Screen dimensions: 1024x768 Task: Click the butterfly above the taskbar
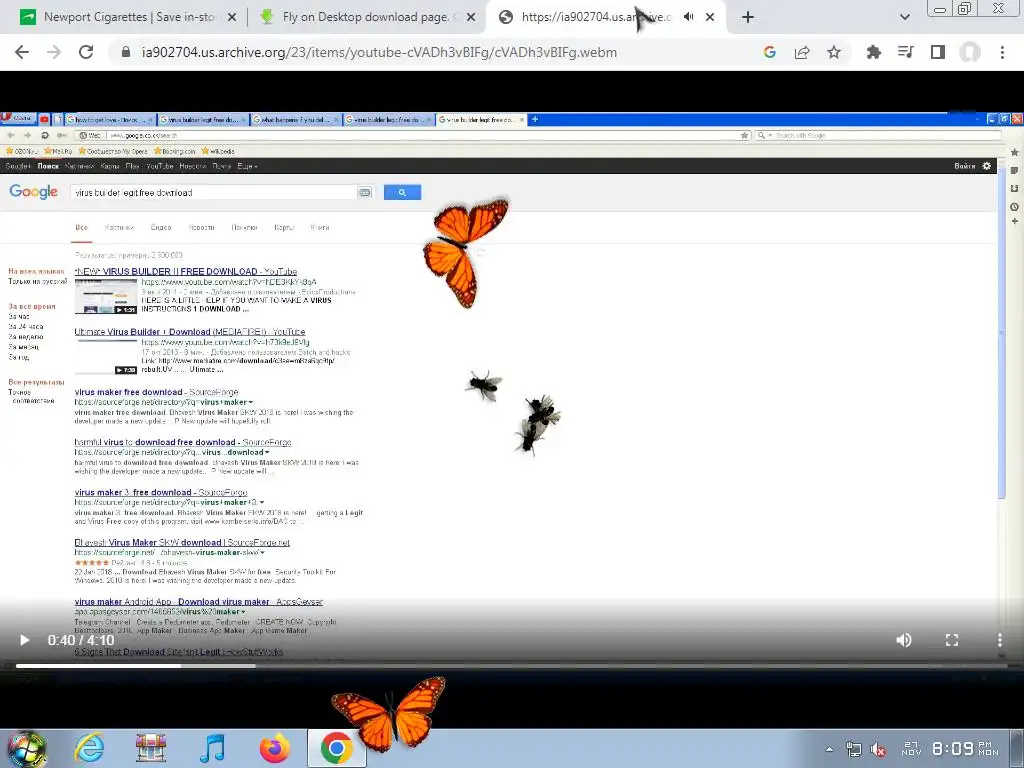pos(390,714)
